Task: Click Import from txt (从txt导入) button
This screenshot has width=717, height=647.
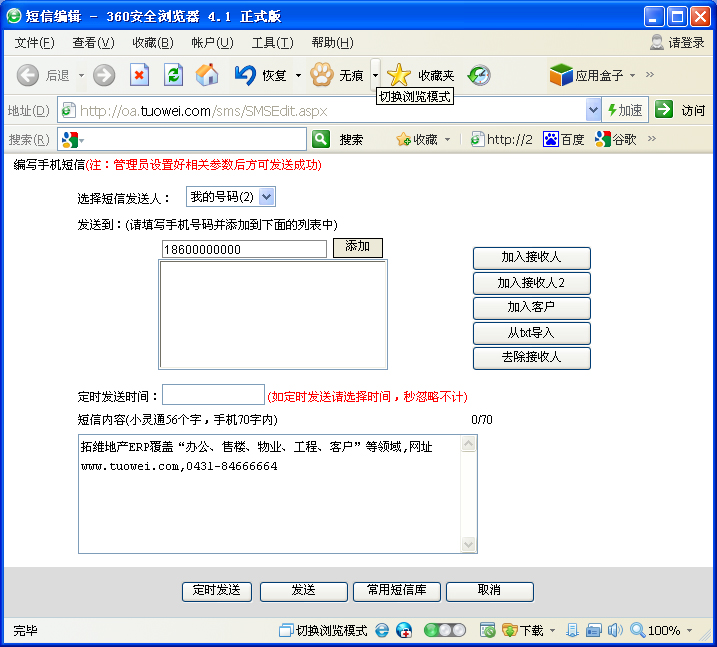Action: tap(531, 333)
